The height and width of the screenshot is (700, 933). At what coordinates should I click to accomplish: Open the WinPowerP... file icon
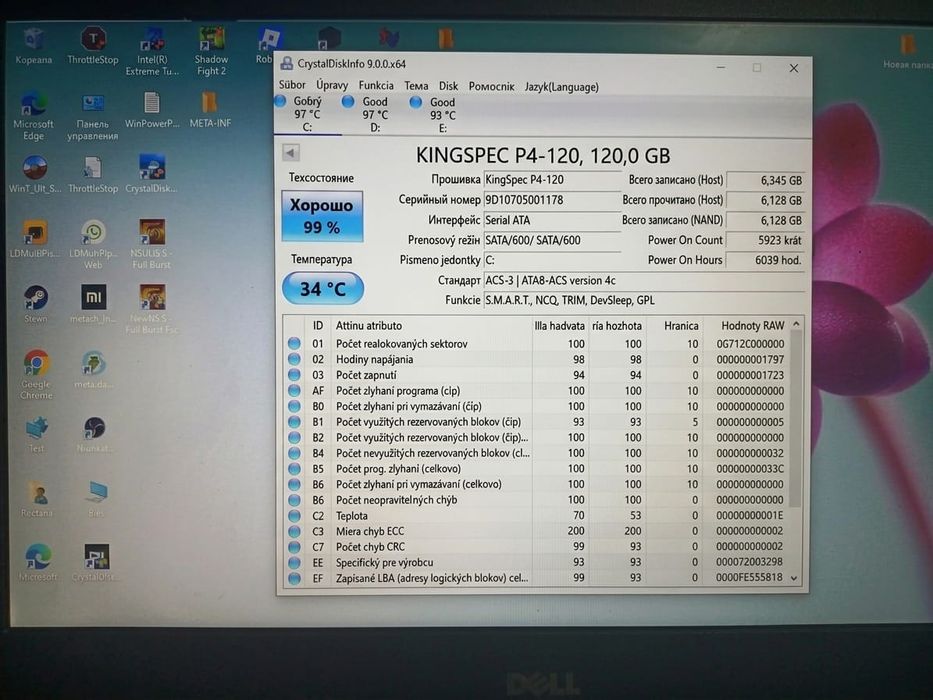[x=152, y=110]
